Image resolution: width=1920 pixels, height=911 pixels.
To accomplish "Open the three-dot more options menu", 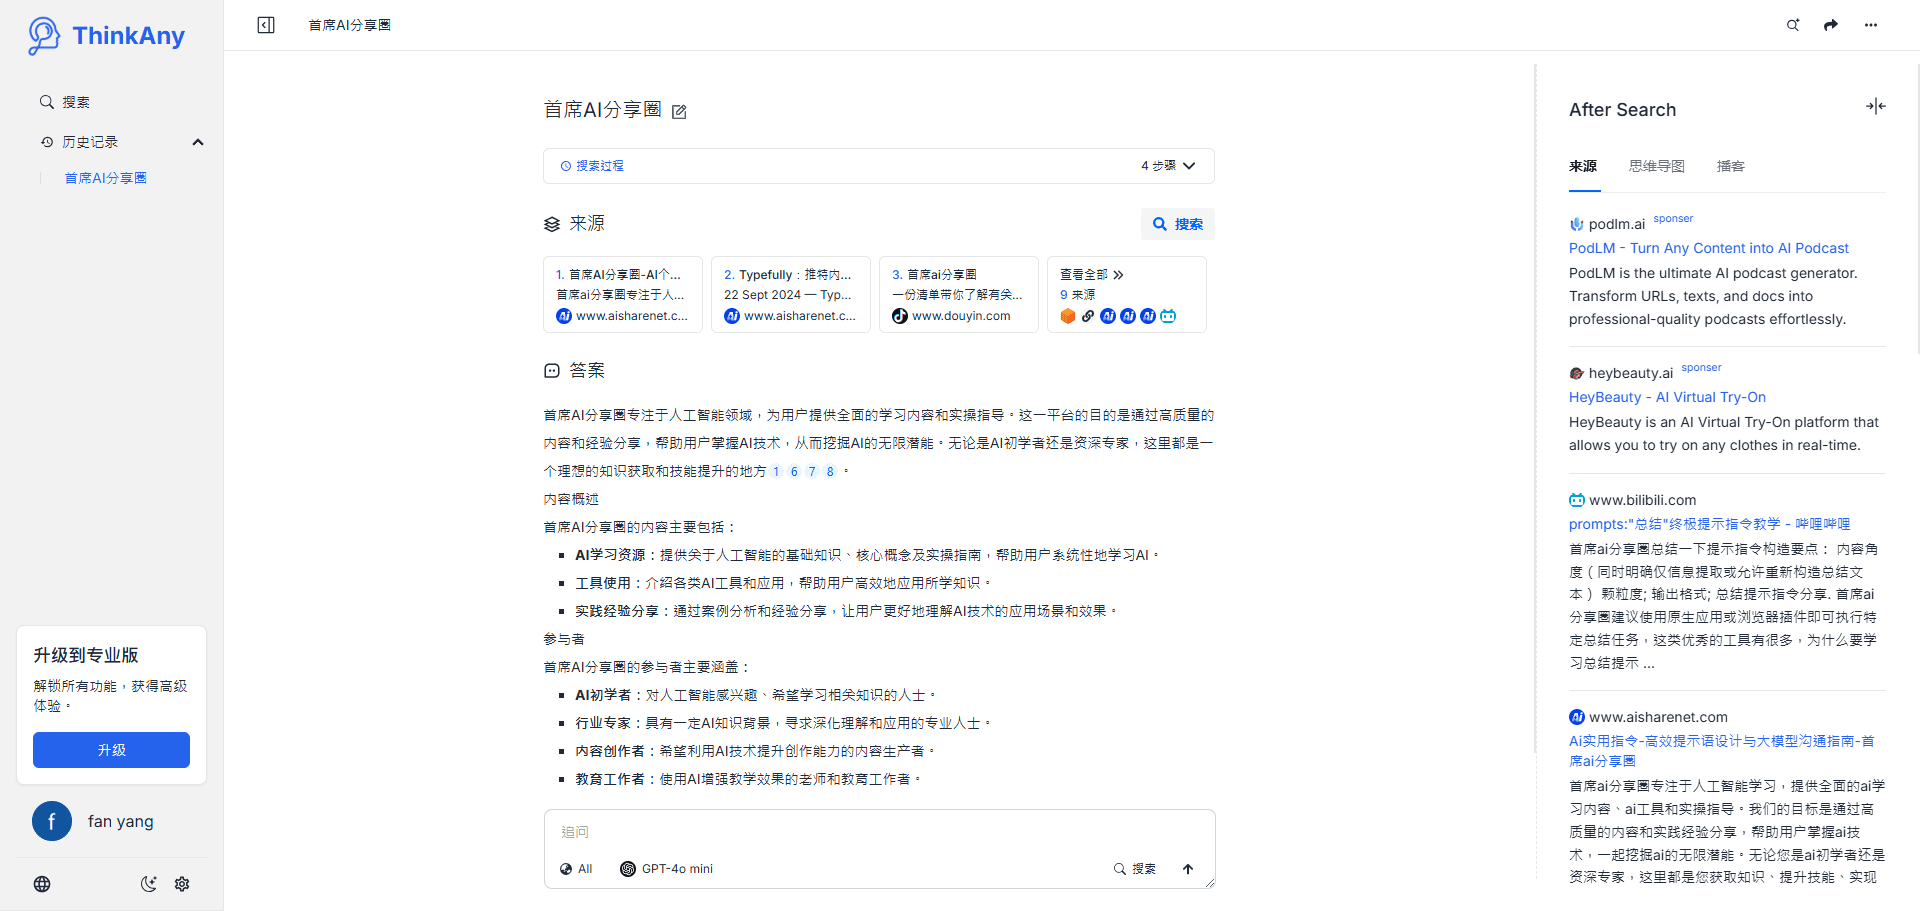I will point(1871,25).
